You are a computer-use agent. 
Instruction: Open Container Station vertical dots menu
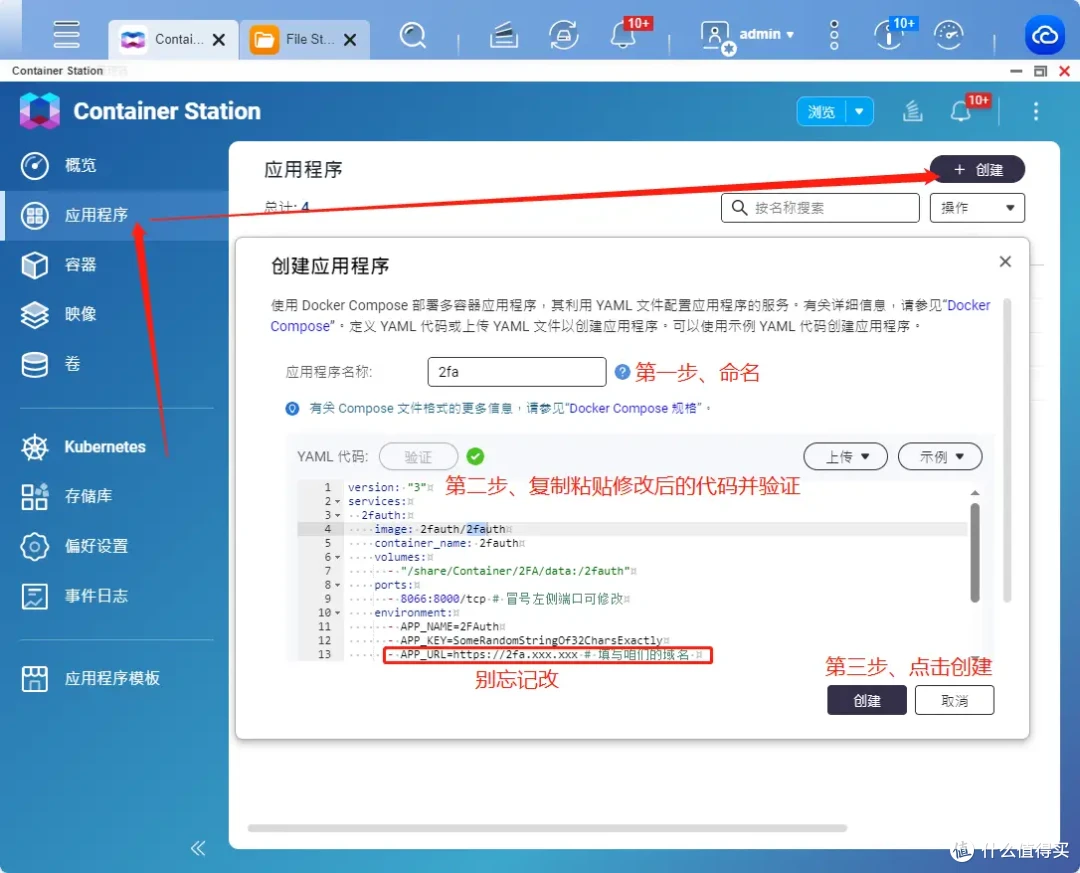(1035, 112)
